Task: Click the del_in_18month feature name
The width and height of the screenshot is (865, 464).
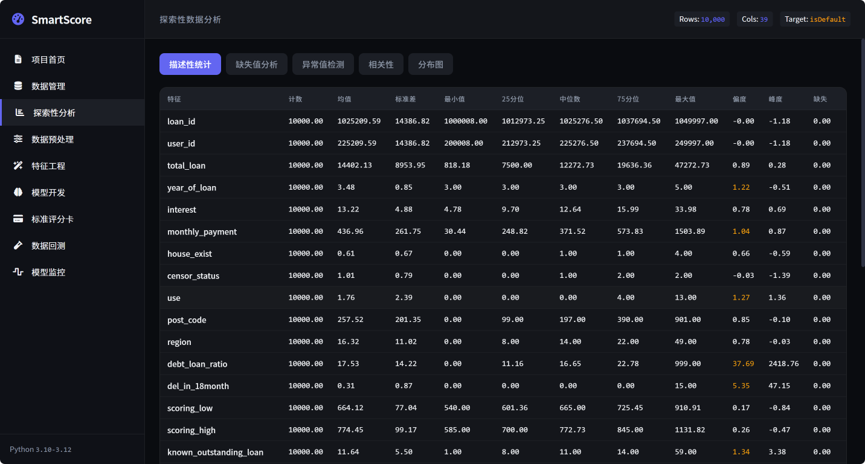Action: 198,386
